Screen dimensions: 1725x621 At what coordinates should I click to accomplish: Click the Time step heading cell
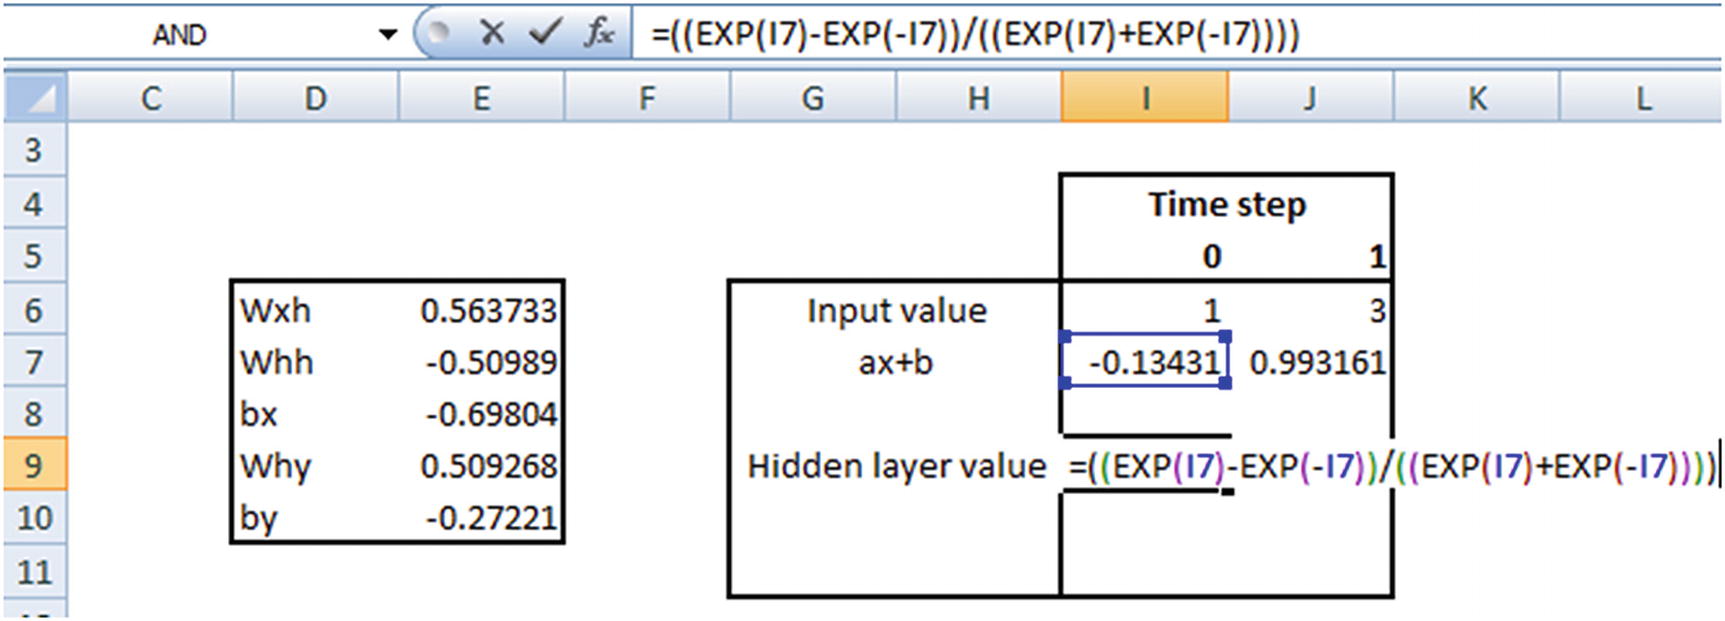click(1226, 204)
